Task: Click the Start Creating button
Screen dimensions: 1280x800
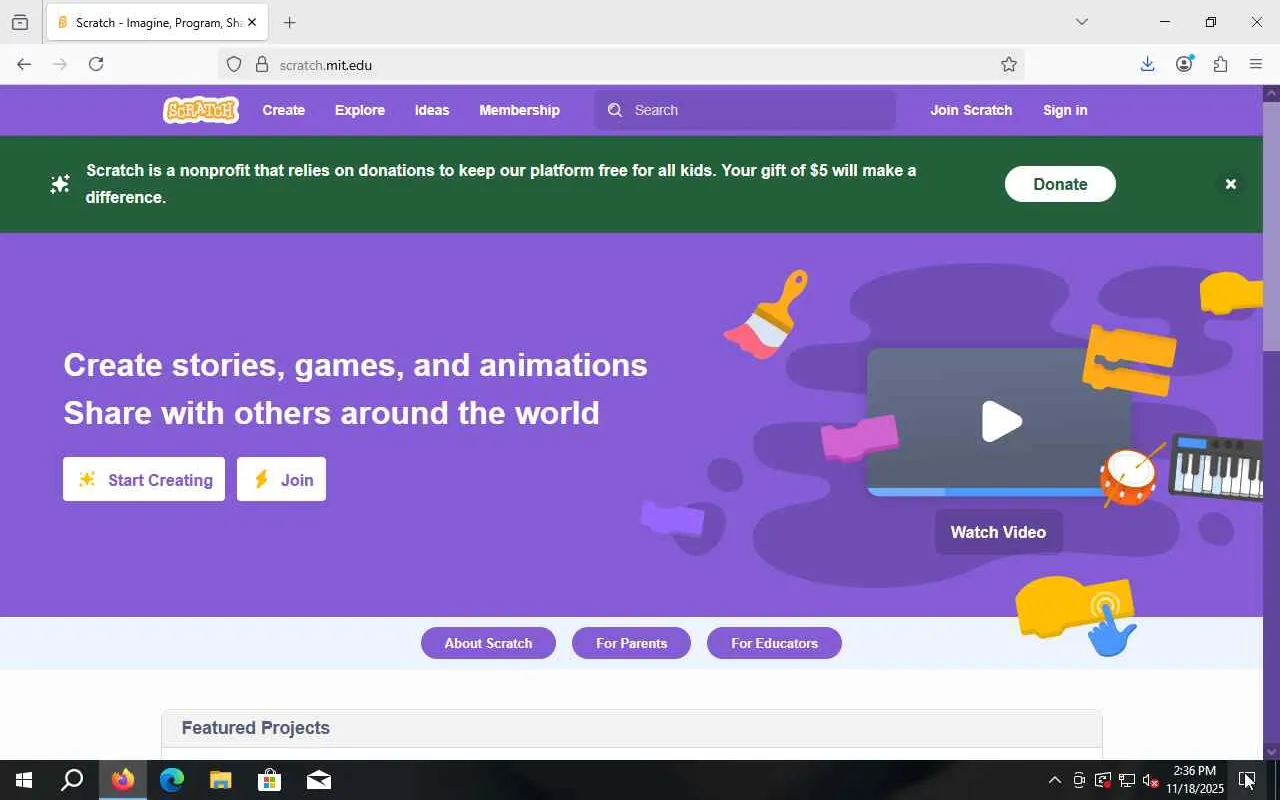Action: 144,479
